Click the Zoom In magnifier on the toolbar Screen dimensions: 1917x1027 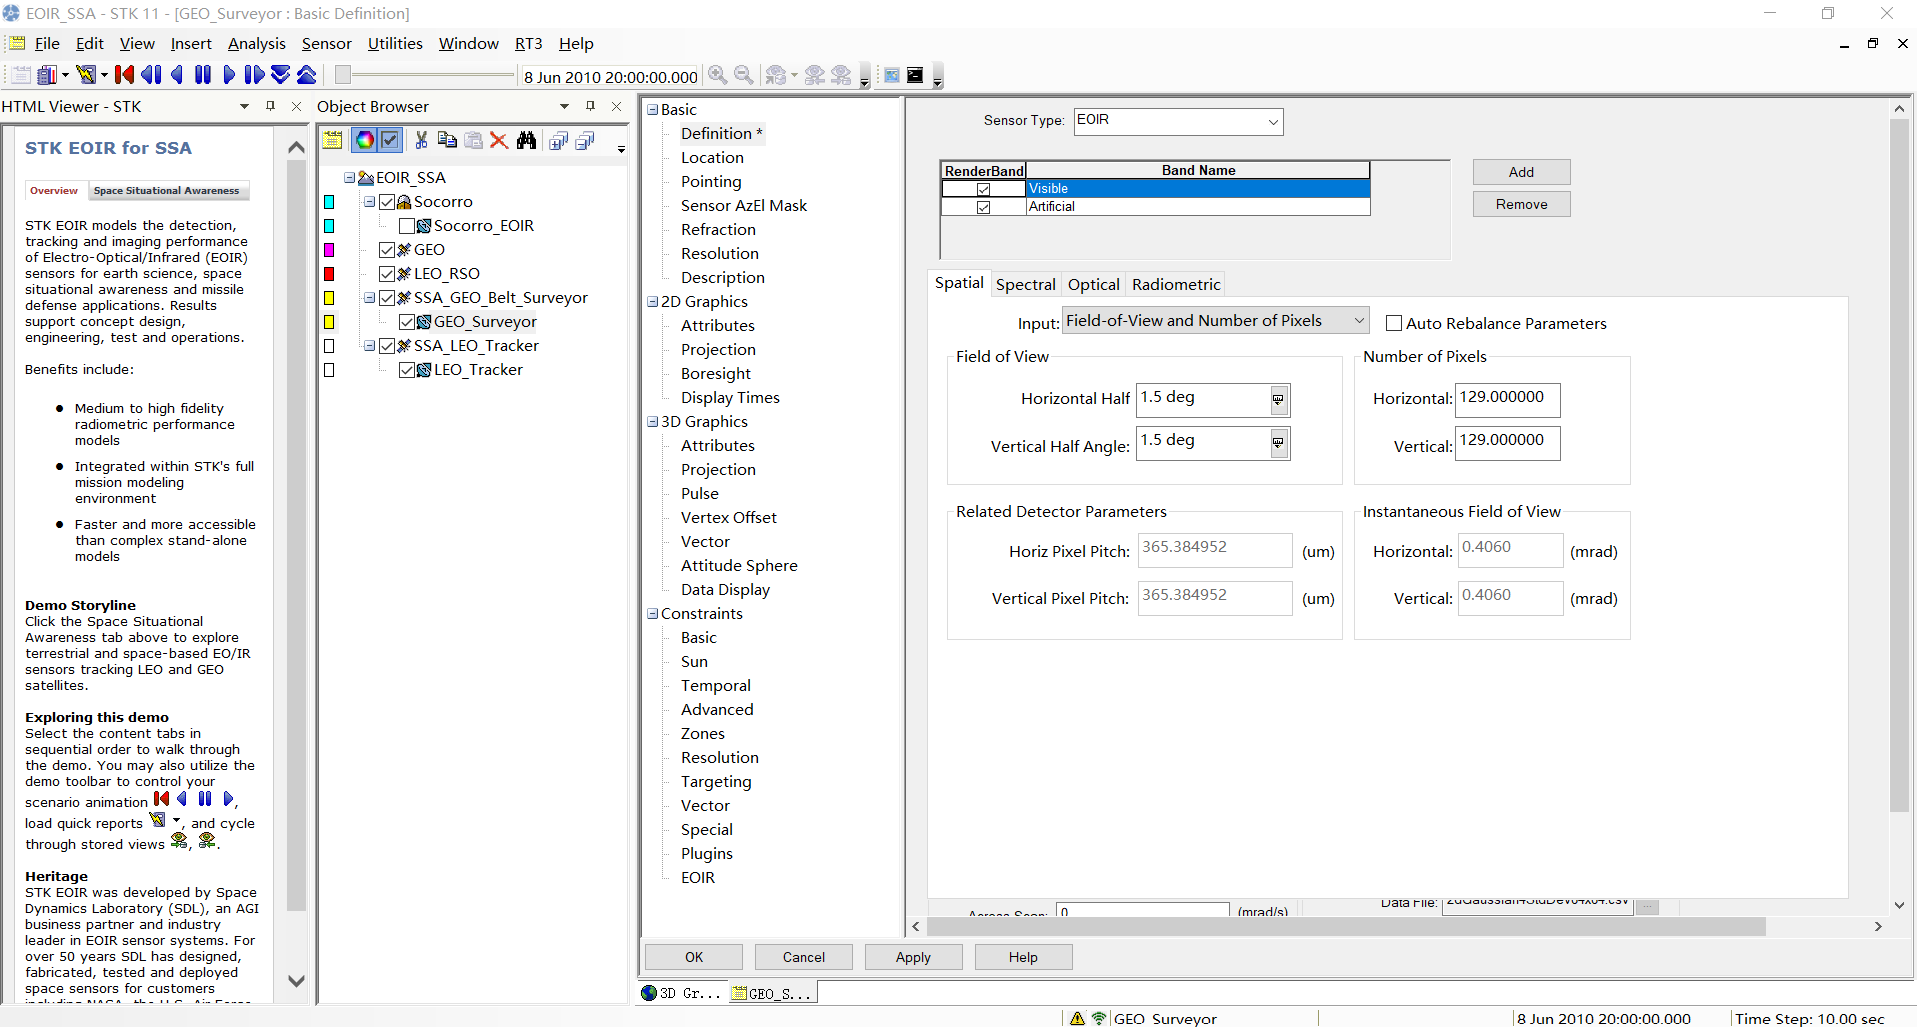(717, 75)
